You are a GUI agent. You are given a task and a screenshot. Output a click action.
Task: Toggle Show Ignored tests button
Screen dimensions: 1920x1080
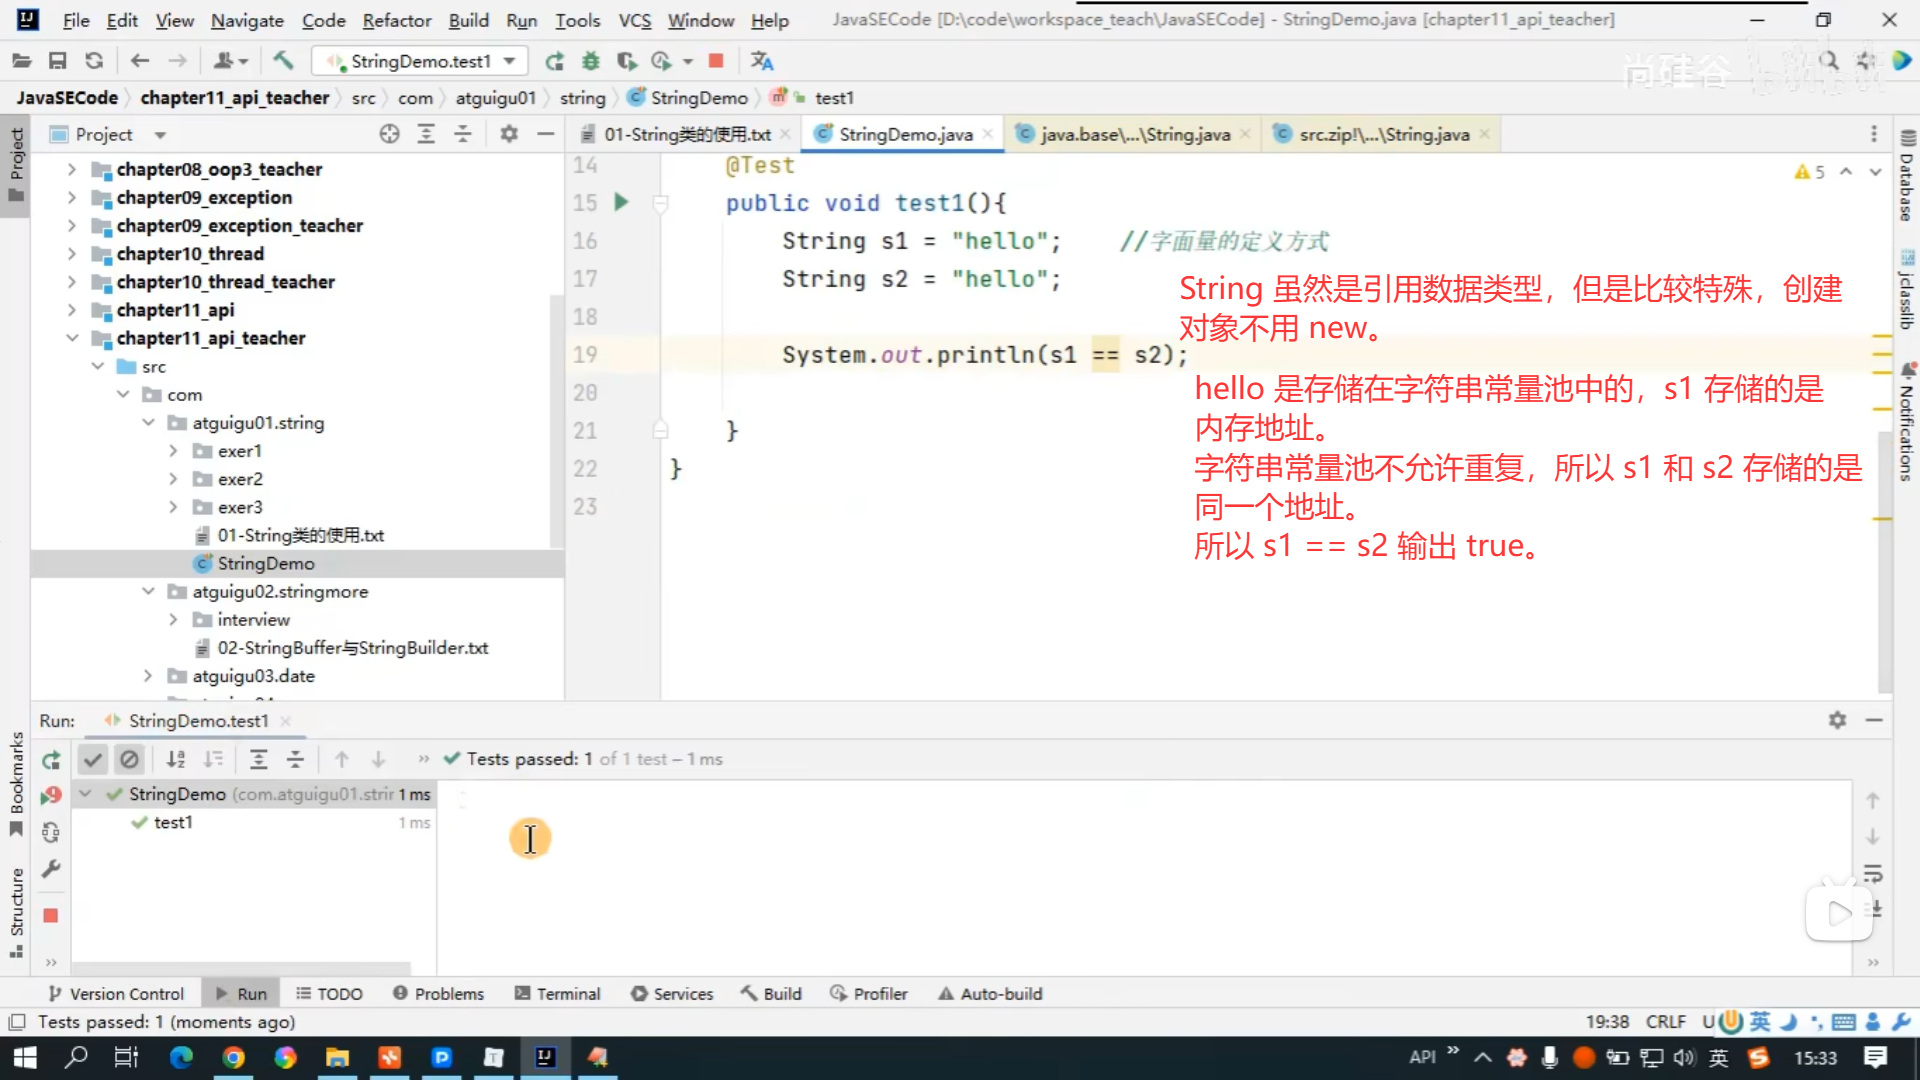click(129, 760)
